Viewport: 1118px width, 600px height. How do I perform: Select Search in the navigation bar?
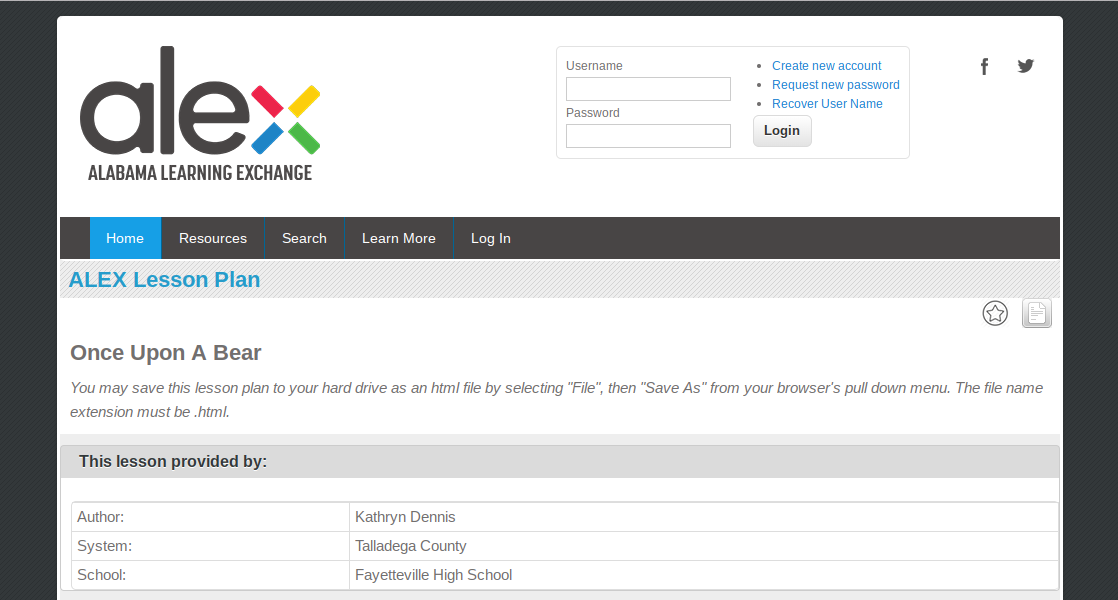pyautogui.click(x=304, y=238)
